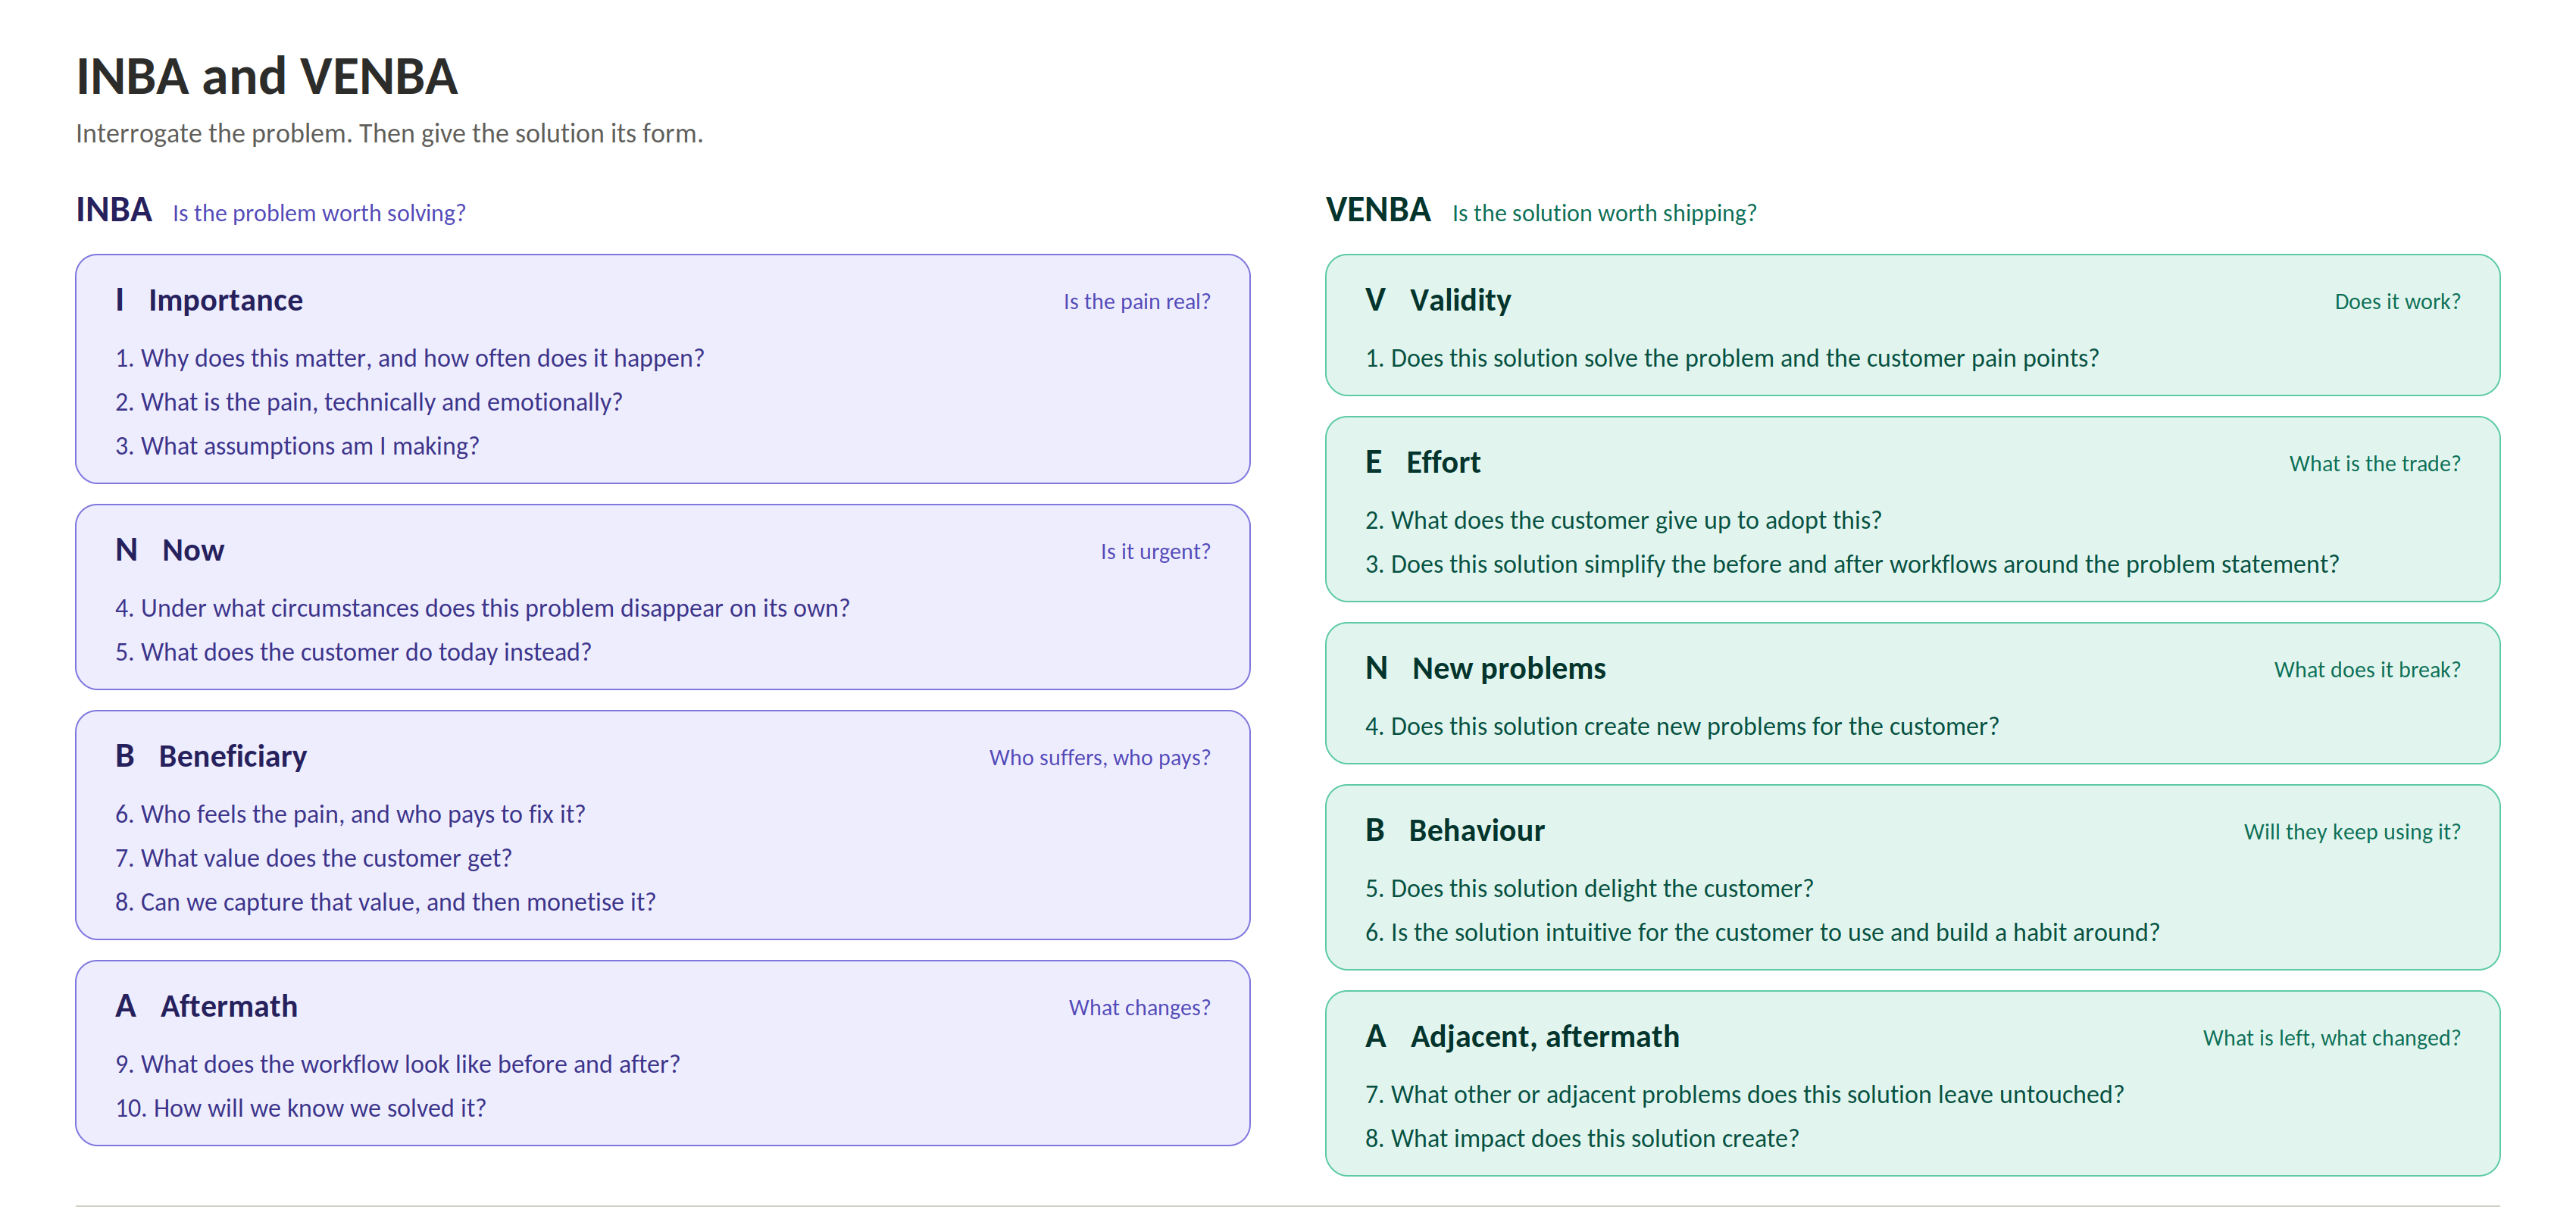Screen dimensions: 2576x1219
Task: Select the INBA section heading
Action: [x=114, y=210]
